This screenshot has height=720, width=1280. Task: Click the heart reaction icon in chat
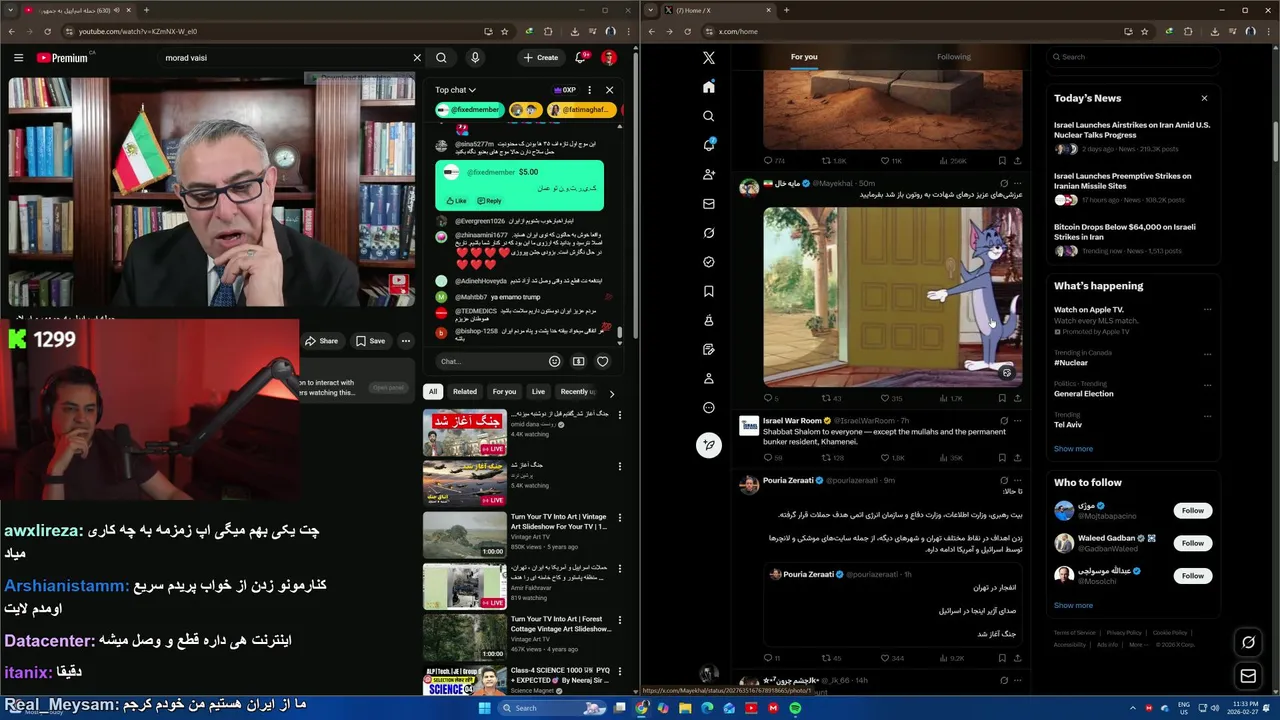click(602, 361)
